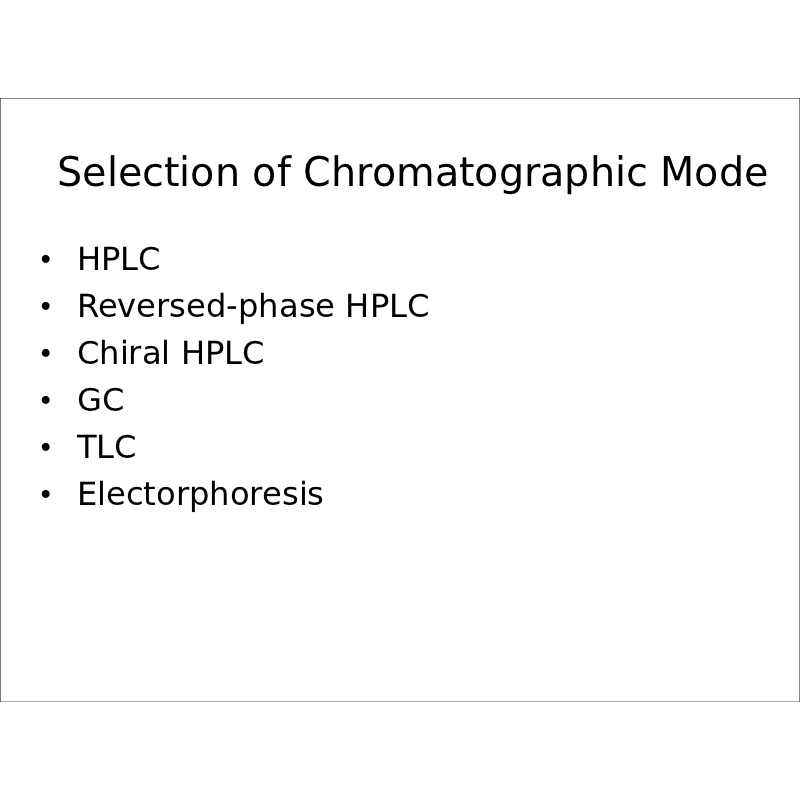Click the bullet marker beside 'GC'
The height and width of the screenshot is (800, 800).
click(x=45, y=402)
